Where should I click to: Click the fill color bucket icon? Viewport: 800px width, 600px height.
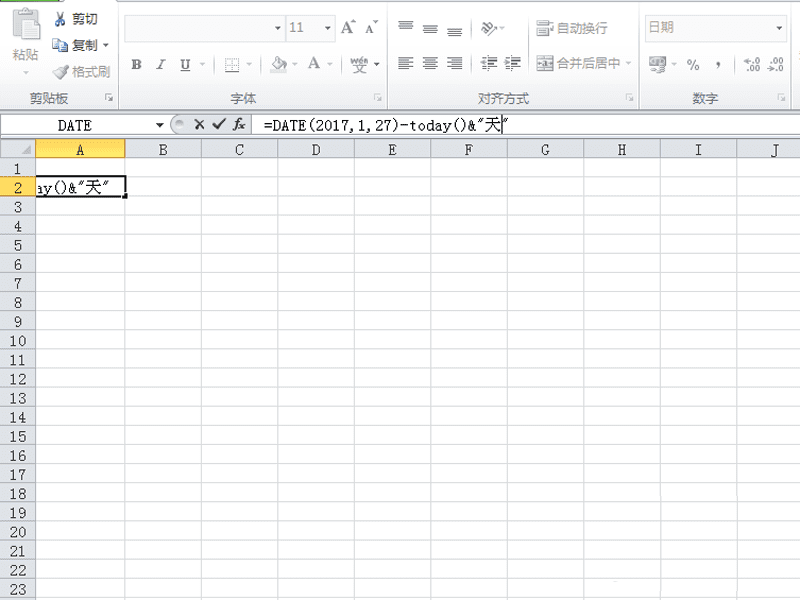click(279, 64)
